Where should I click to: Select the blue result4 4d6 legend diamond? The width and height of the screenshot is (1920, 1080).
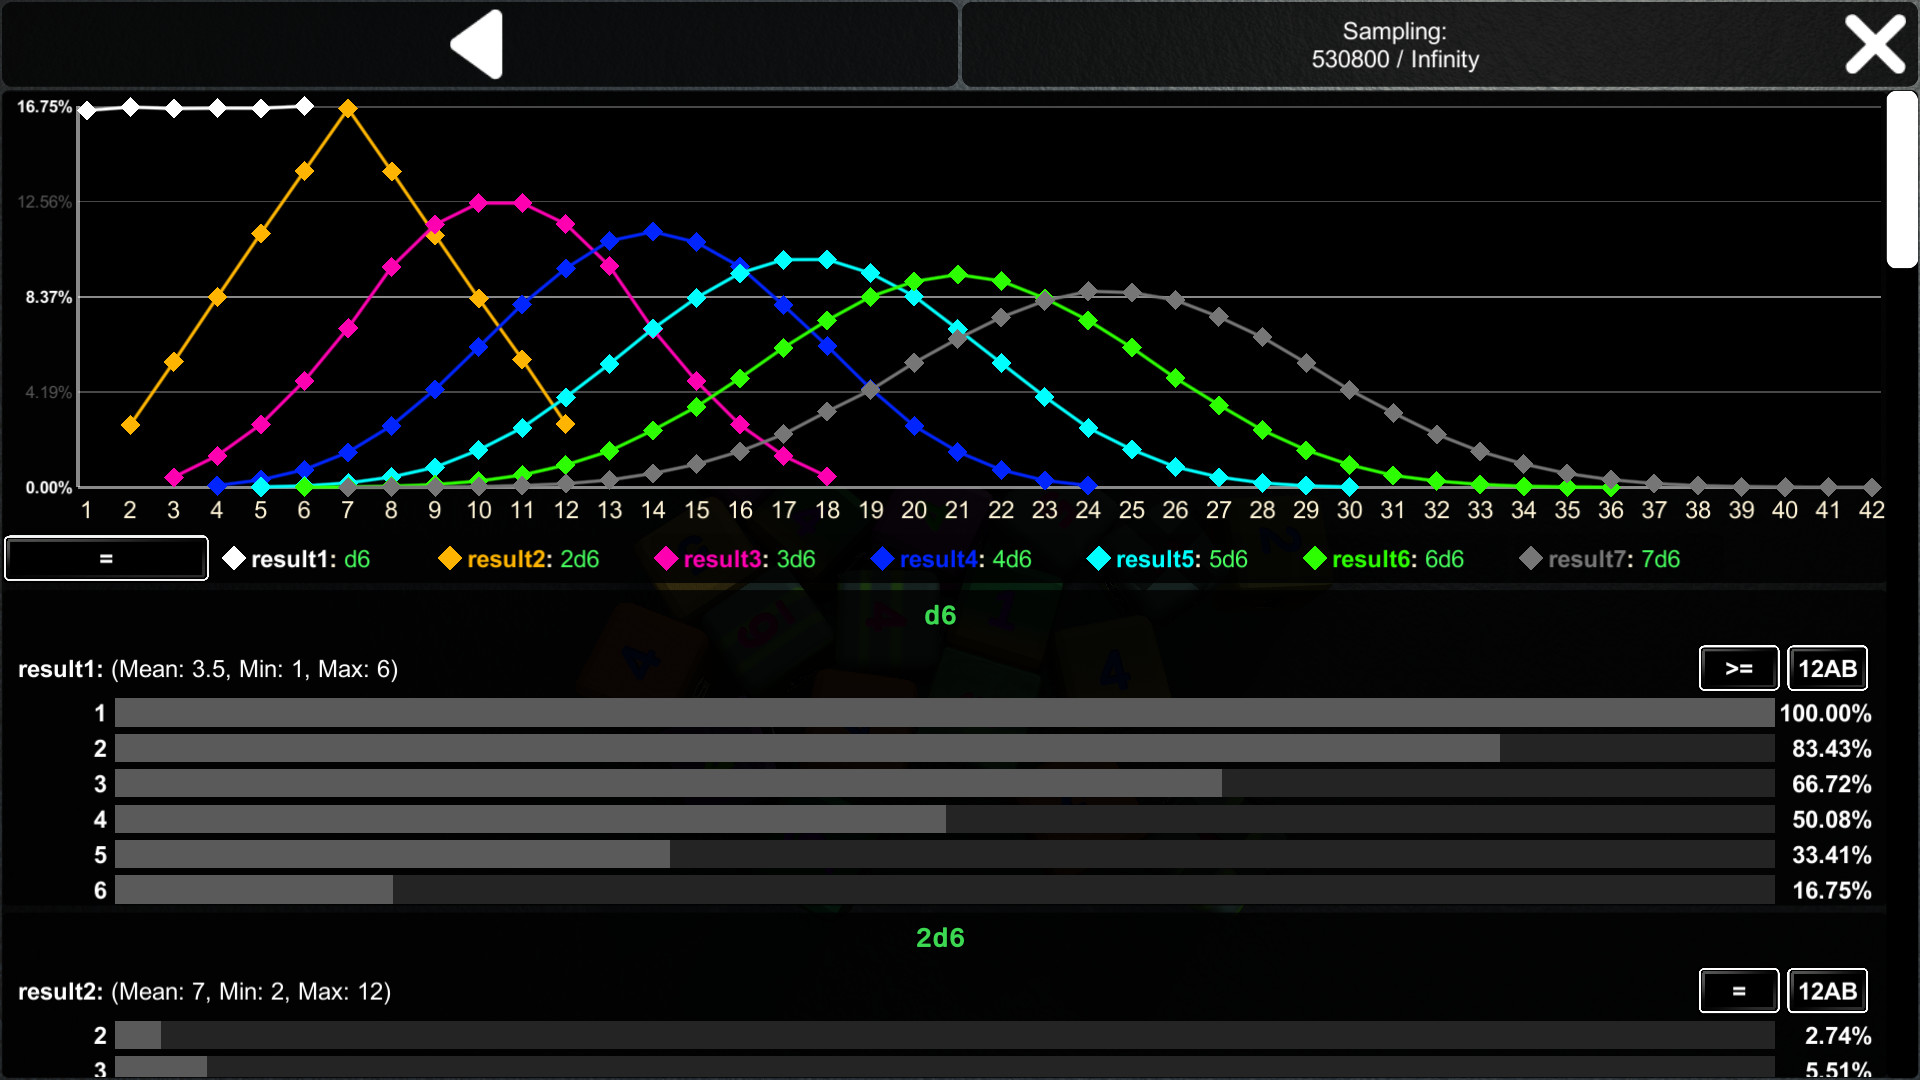tap(881, 559)
